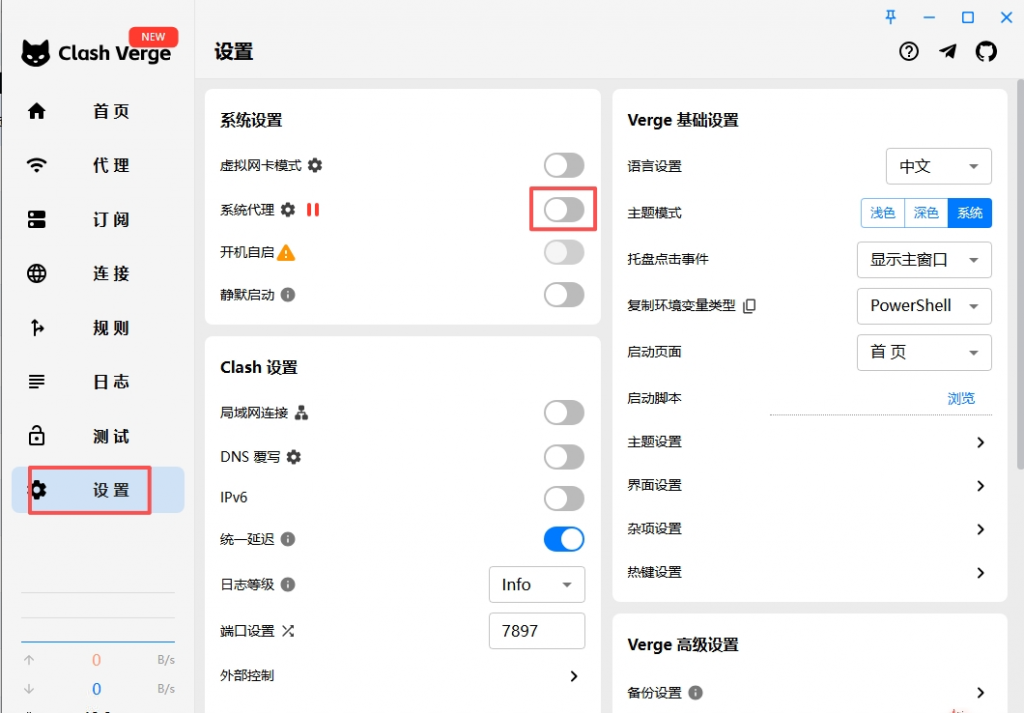
Task: Expand the 主题设置 chevron row
Action: (x=980, y=442)
